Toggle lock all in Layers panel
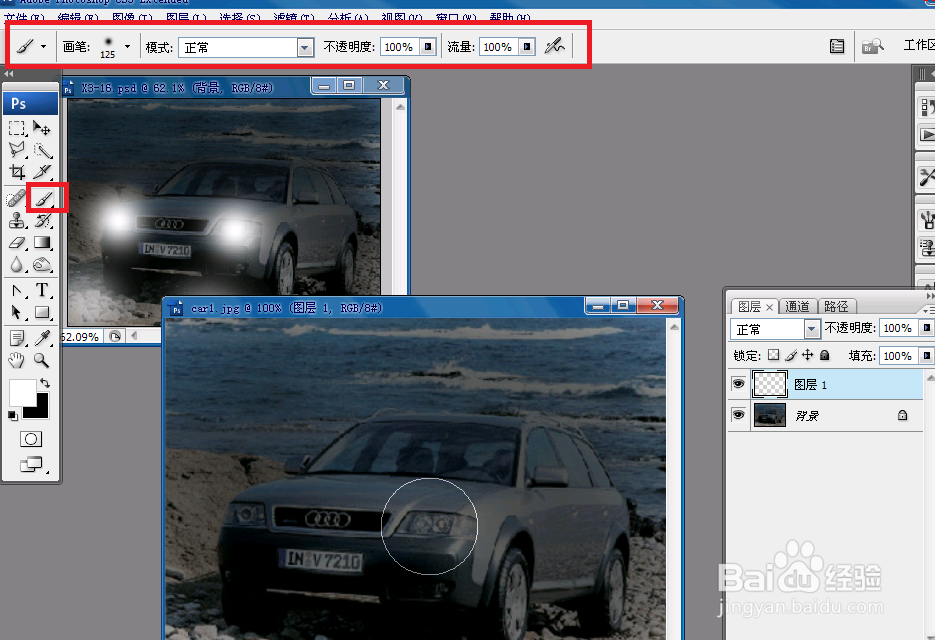Viewport: 935px width, 640px height. tap(825, 355)
